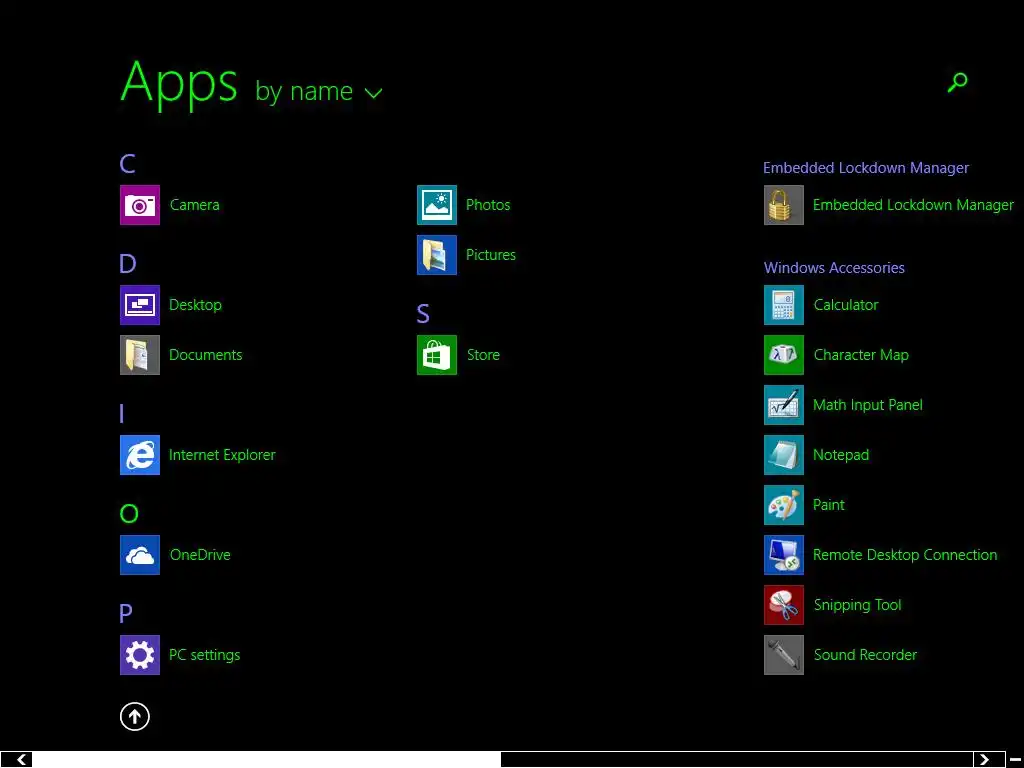Click the 'Pictures' label text
Viewport: 1024px width, 768px height.
point(490,255)
